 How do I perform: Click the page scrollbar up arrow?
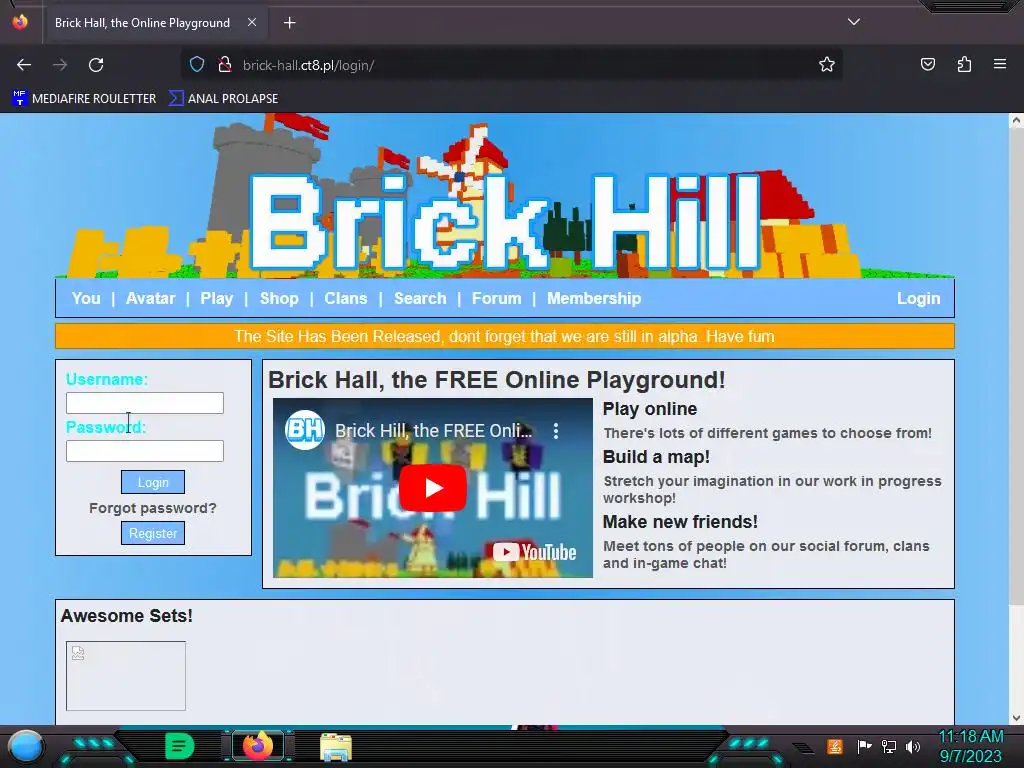point(1016,120)
